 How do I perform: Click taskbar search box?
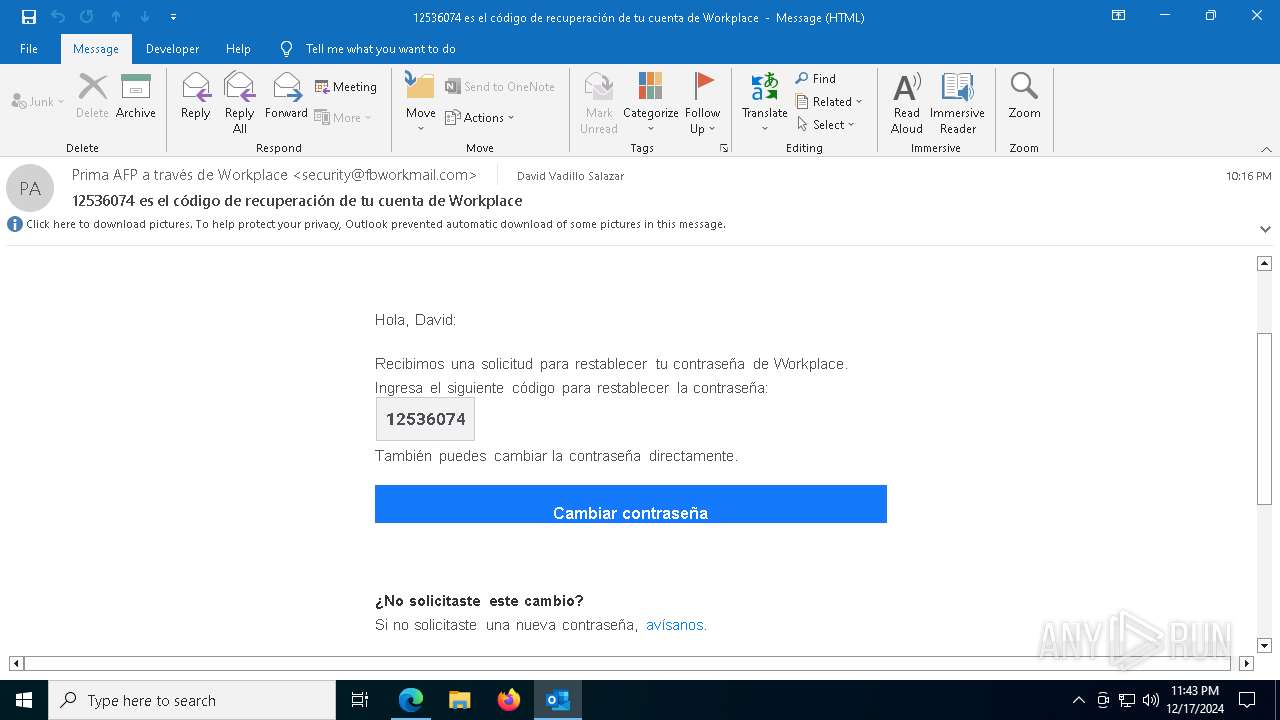coord(192,700)
